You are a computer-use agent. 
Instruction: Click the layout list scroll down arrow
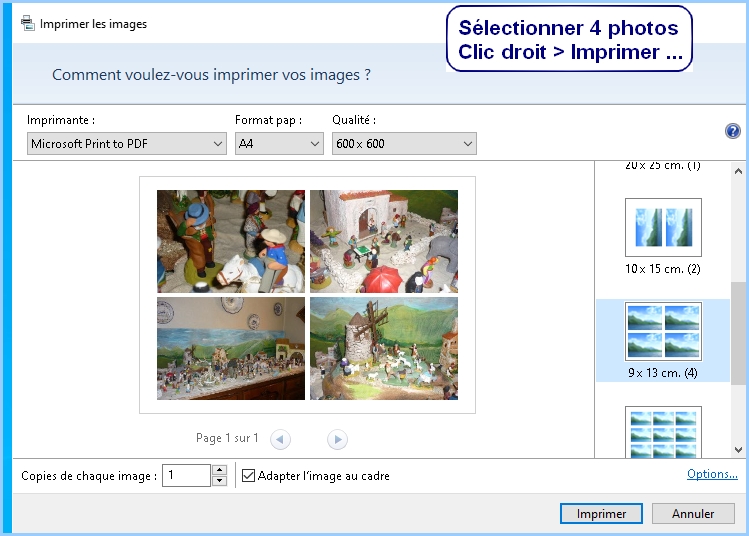pyautogui.click(x=738, y=450)
